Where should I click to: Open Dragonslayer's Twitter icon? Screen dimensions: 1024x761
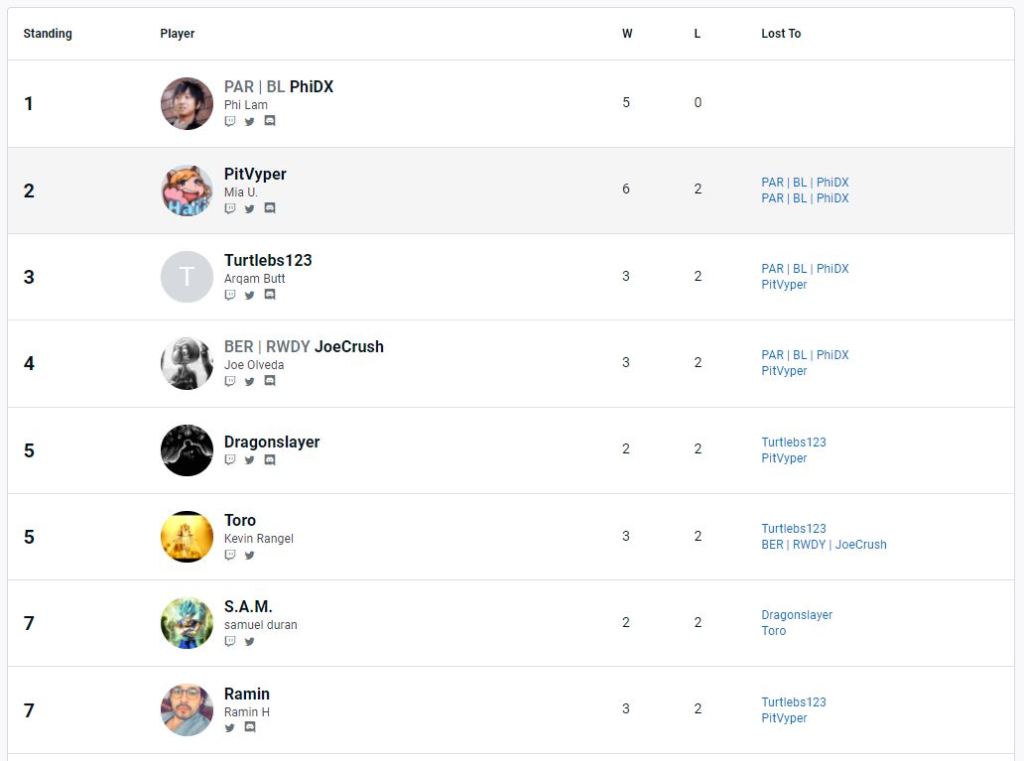tap(250, 461)
